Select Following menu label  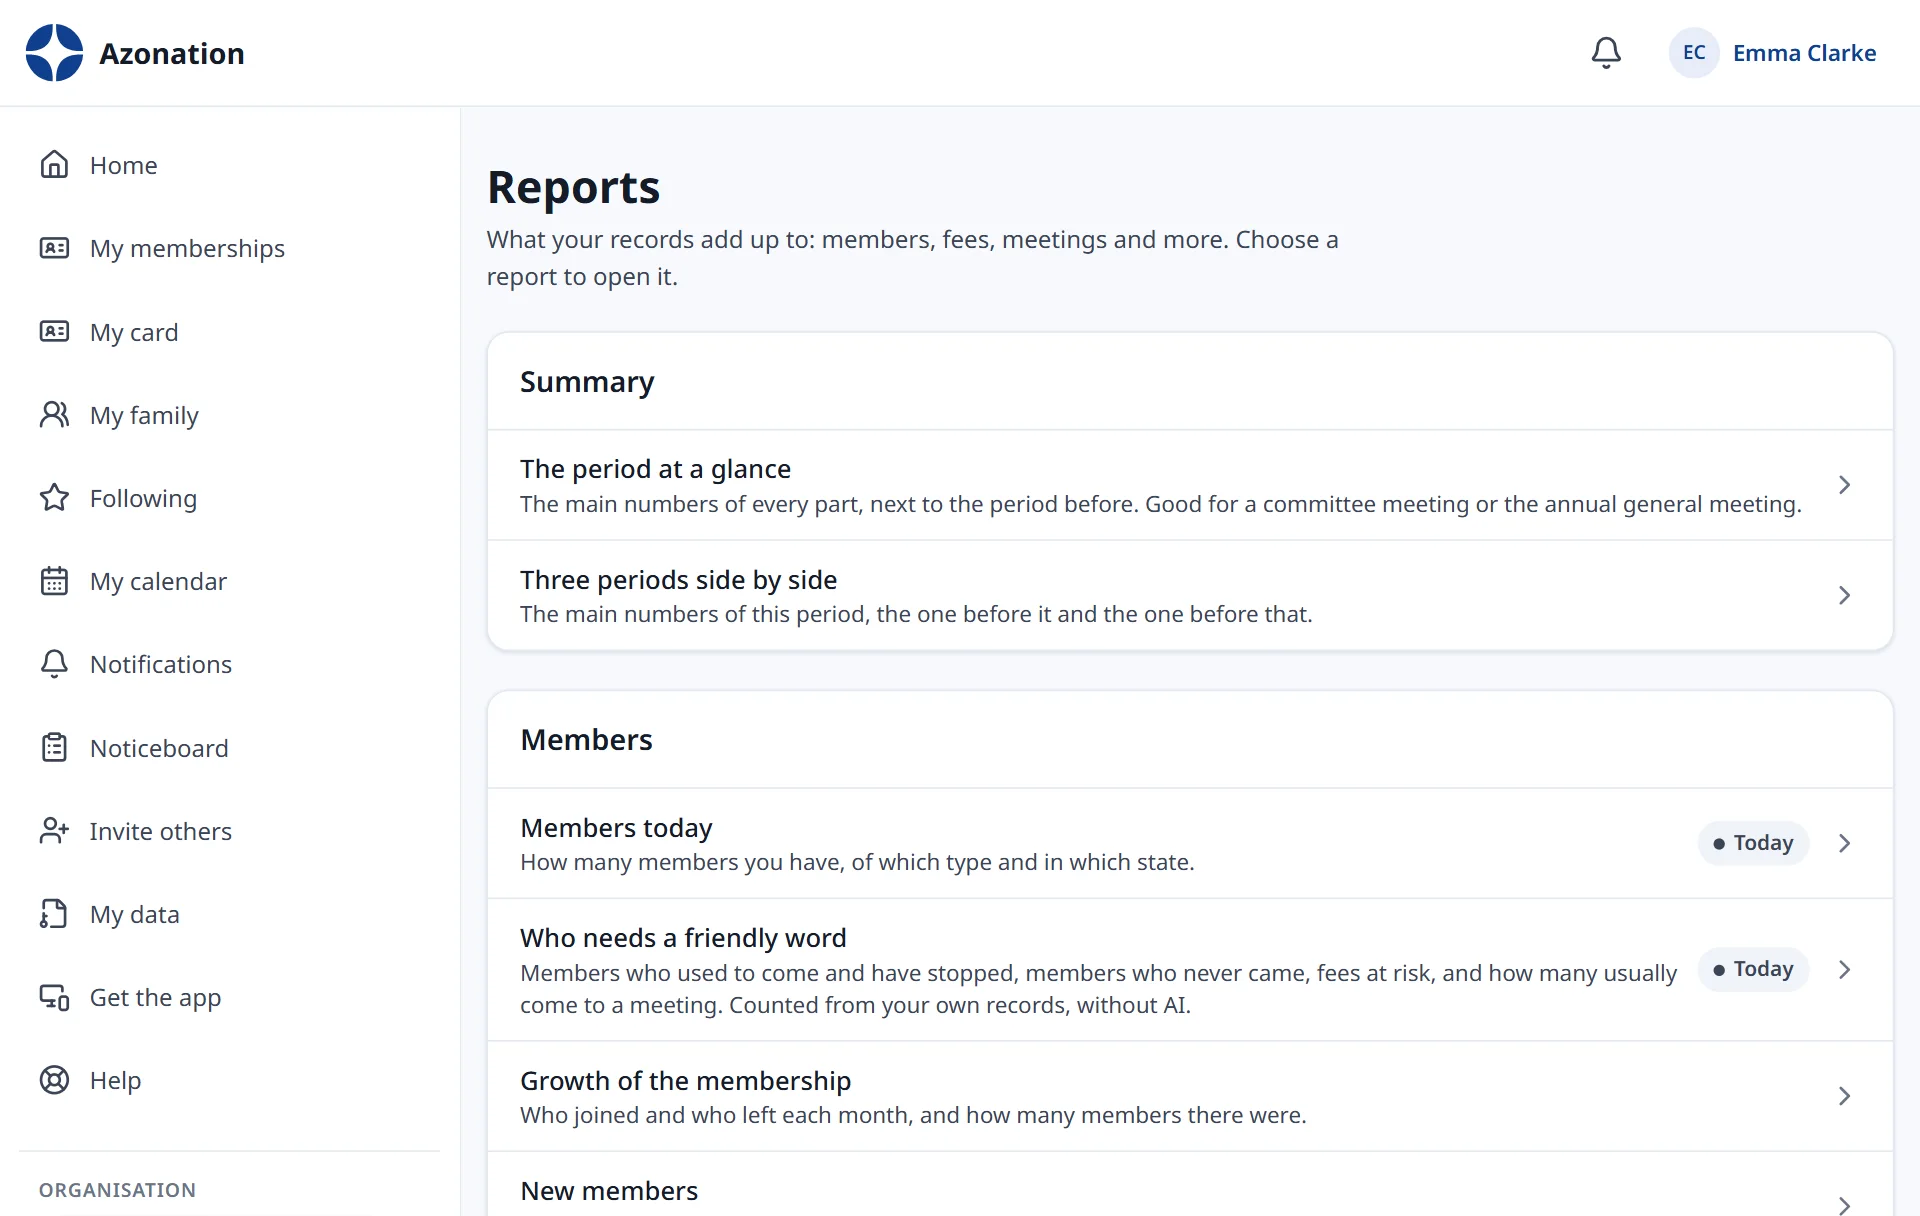pyautogui.click(x=143, y=498)
